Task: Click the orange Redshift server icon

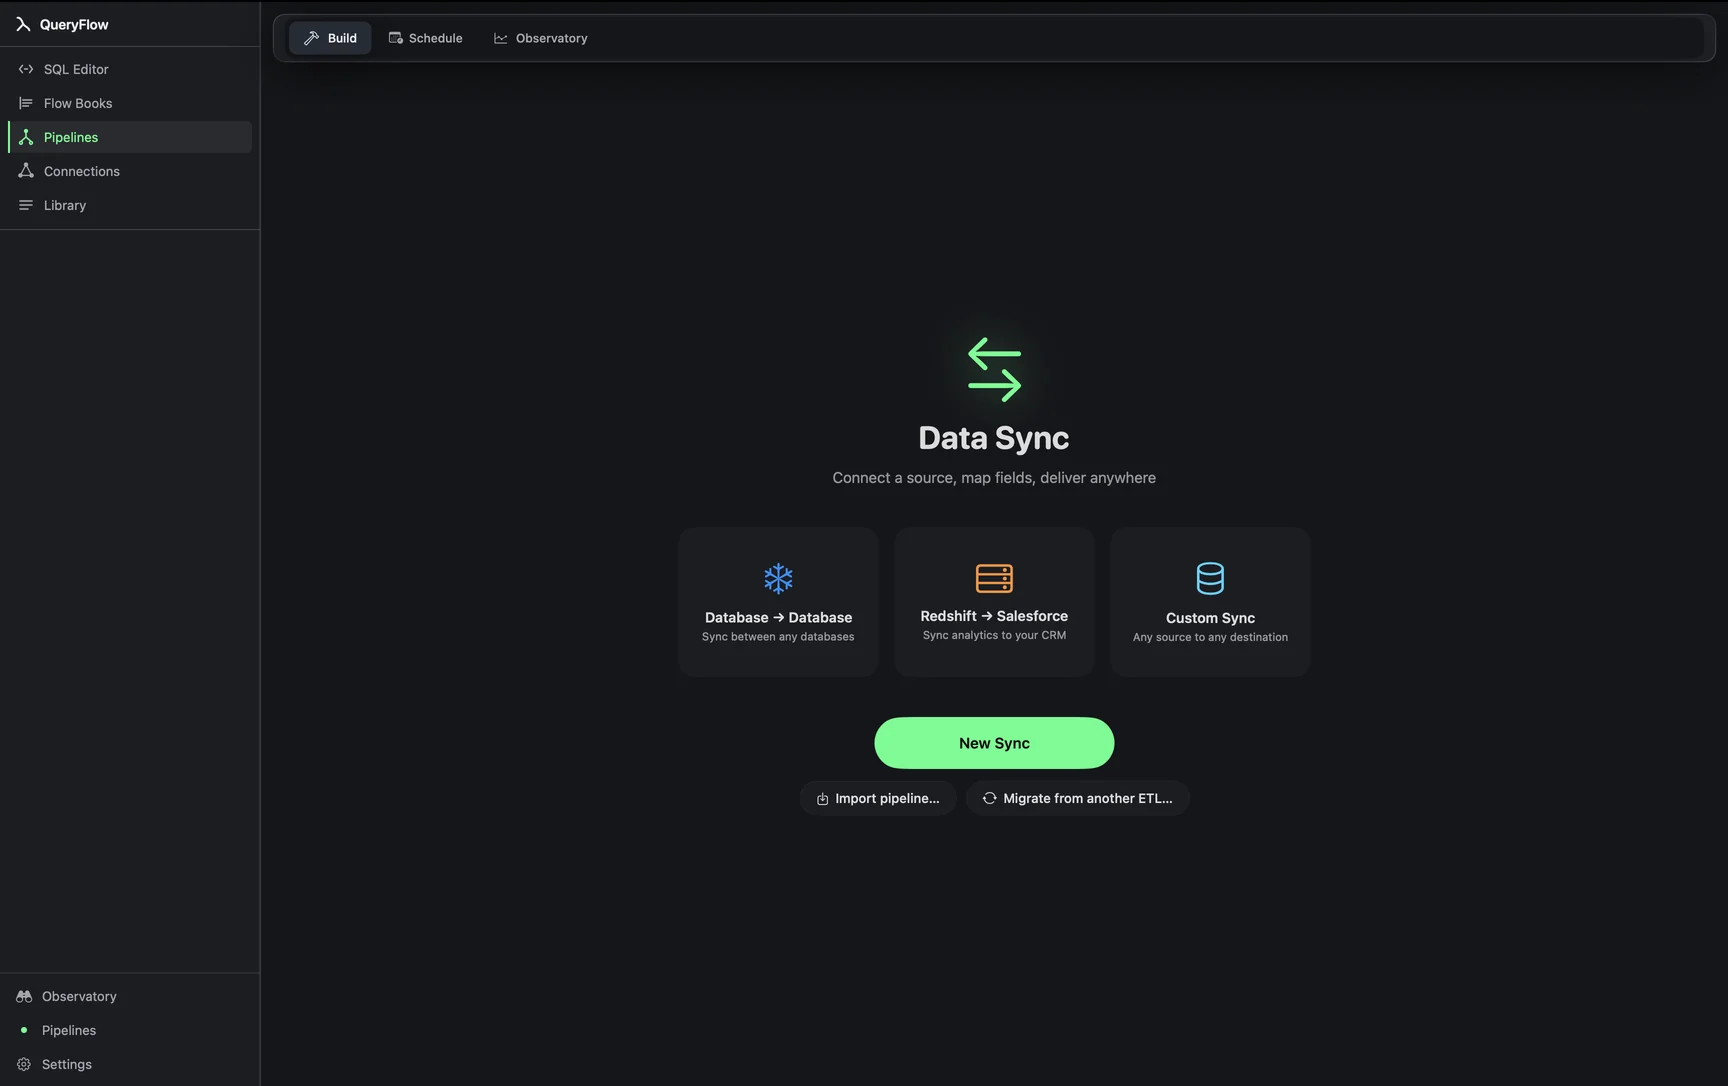Action: tap(994, 578)
